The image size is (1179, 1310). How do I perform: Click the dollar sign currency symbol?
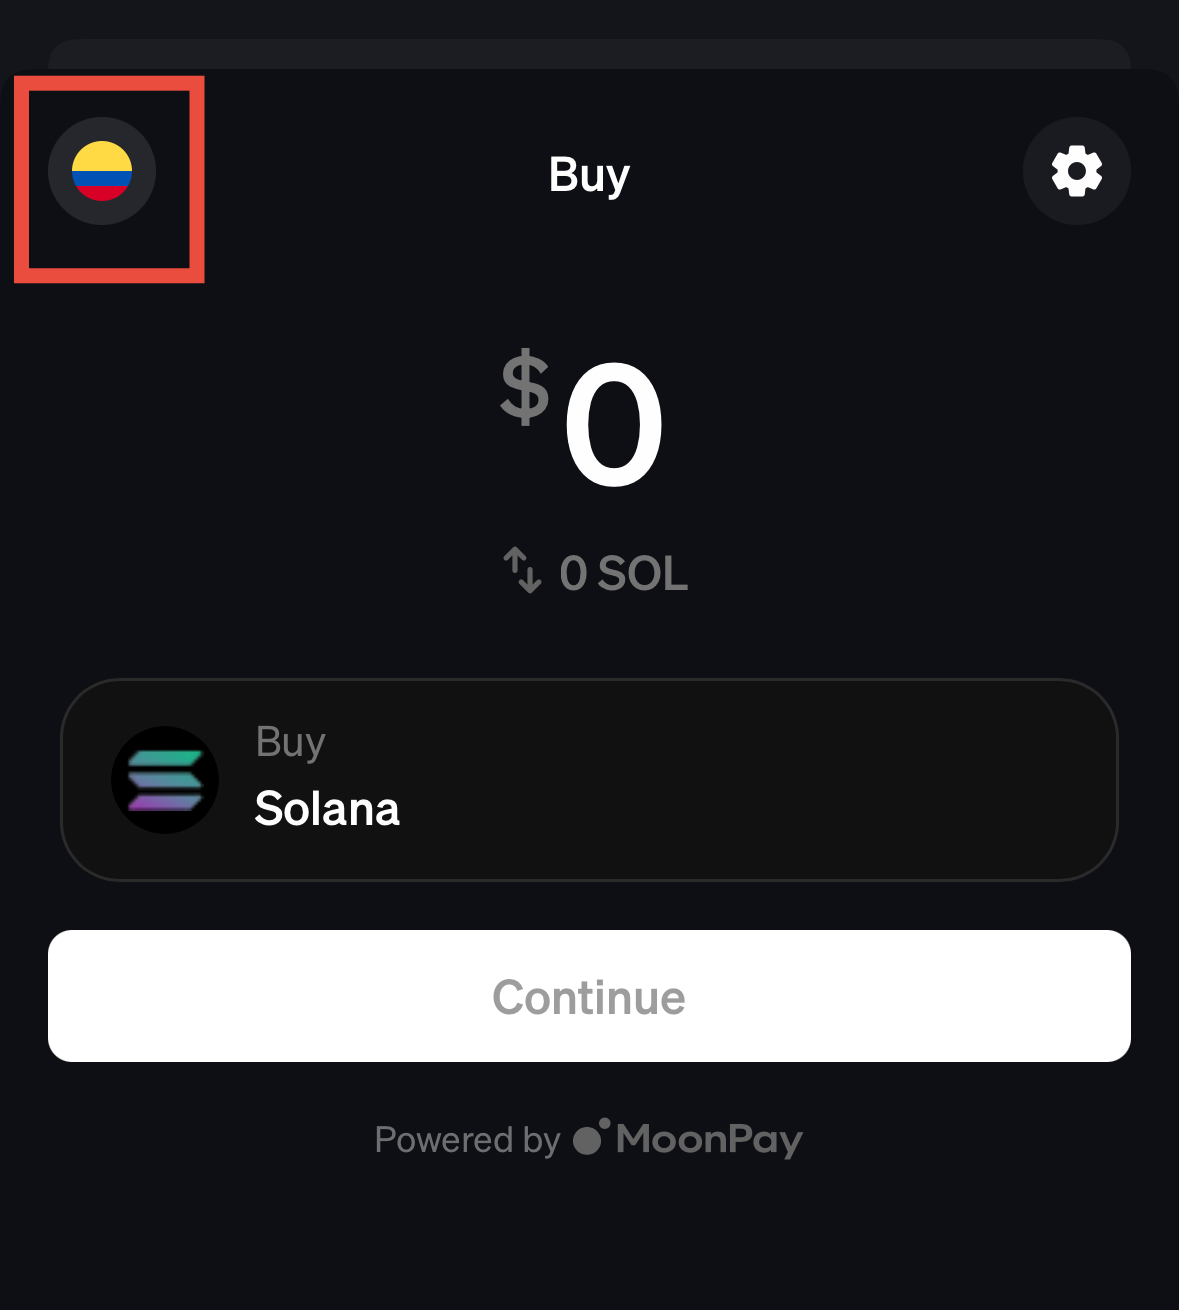[525, 388]
